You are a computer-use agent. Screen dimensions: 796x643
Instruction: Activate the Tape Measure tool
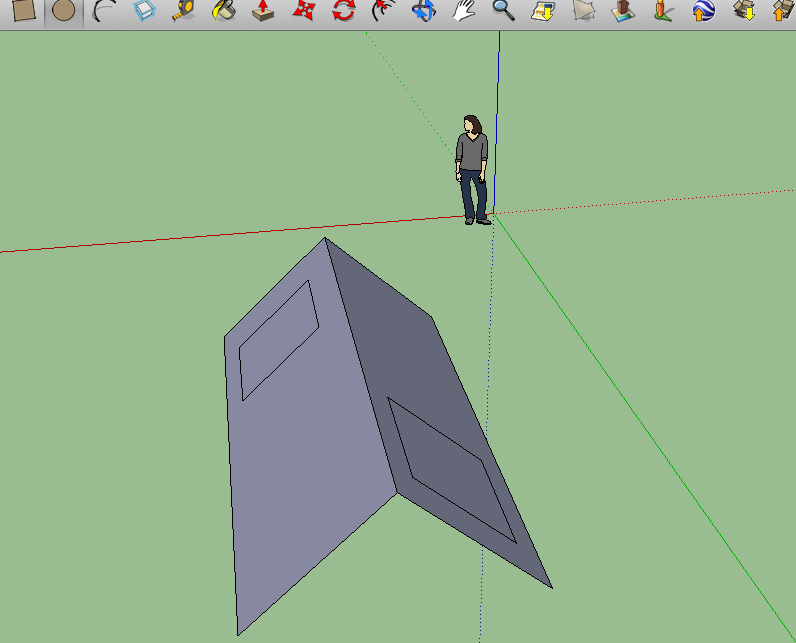(184, 11)
